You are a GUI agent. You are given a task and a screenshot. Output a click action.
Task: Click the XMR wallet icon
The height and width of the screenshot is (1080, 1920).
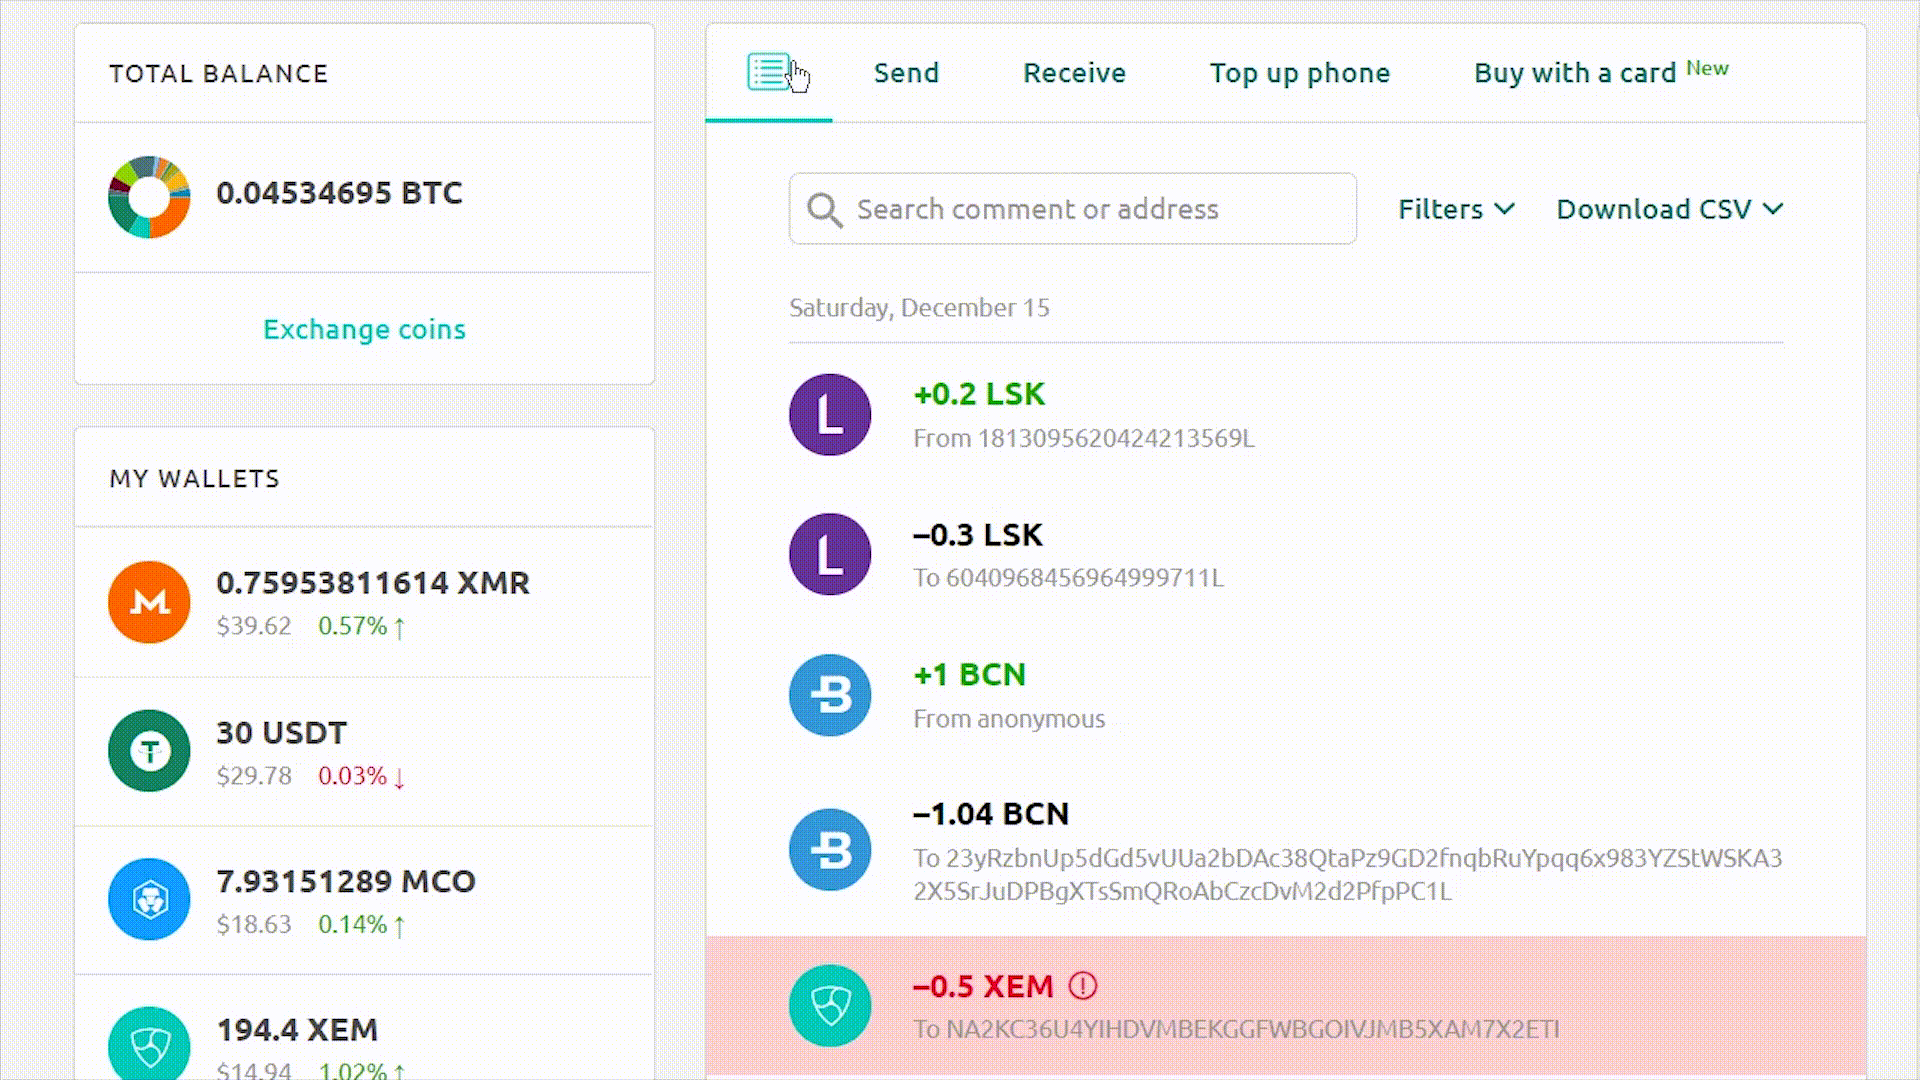148,603
